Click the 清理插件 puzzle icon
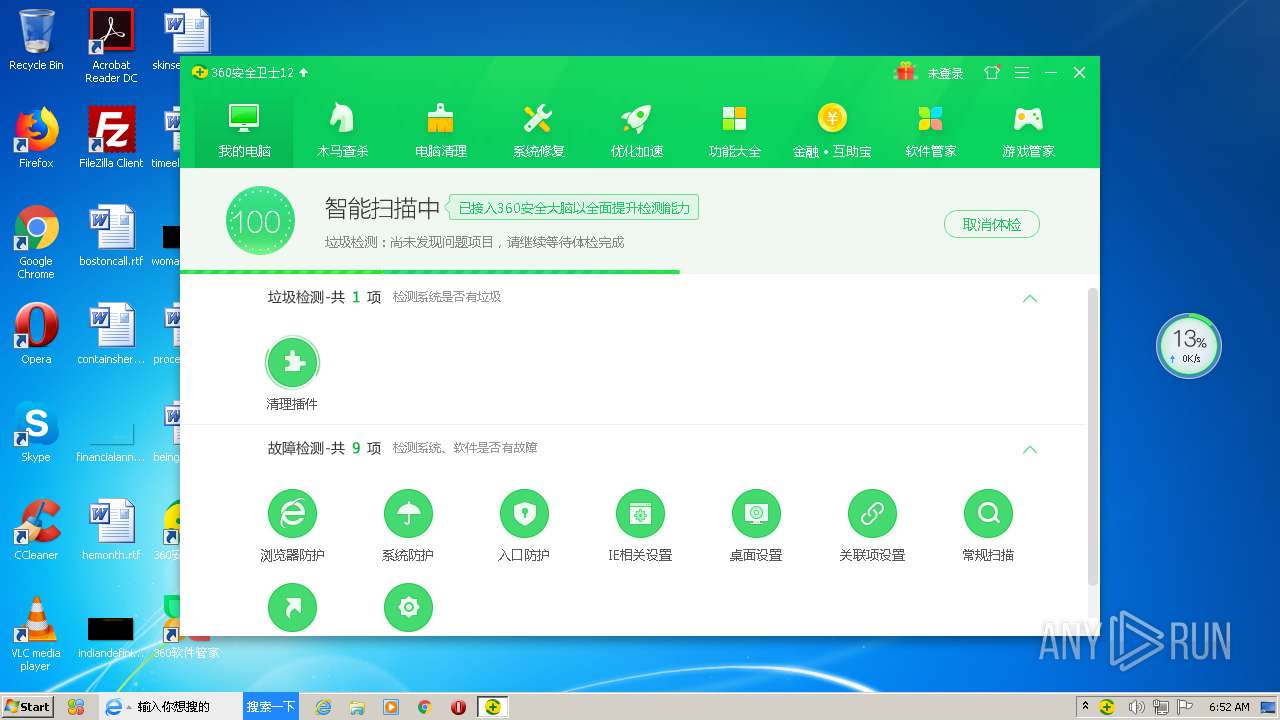Image resolution: width=1280 pixels, height=720 pixels. click(x=292, y=362)
